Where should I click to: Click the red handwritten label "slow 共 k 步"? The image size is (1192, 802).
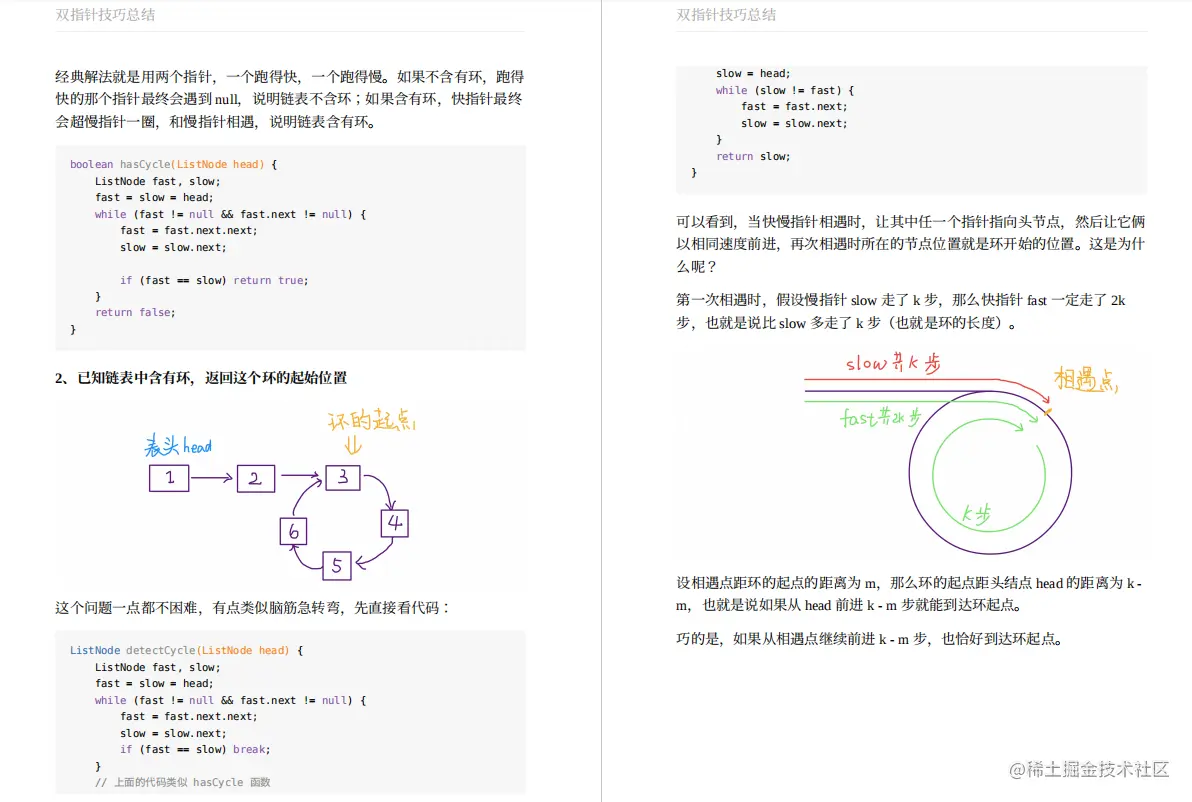893,363
